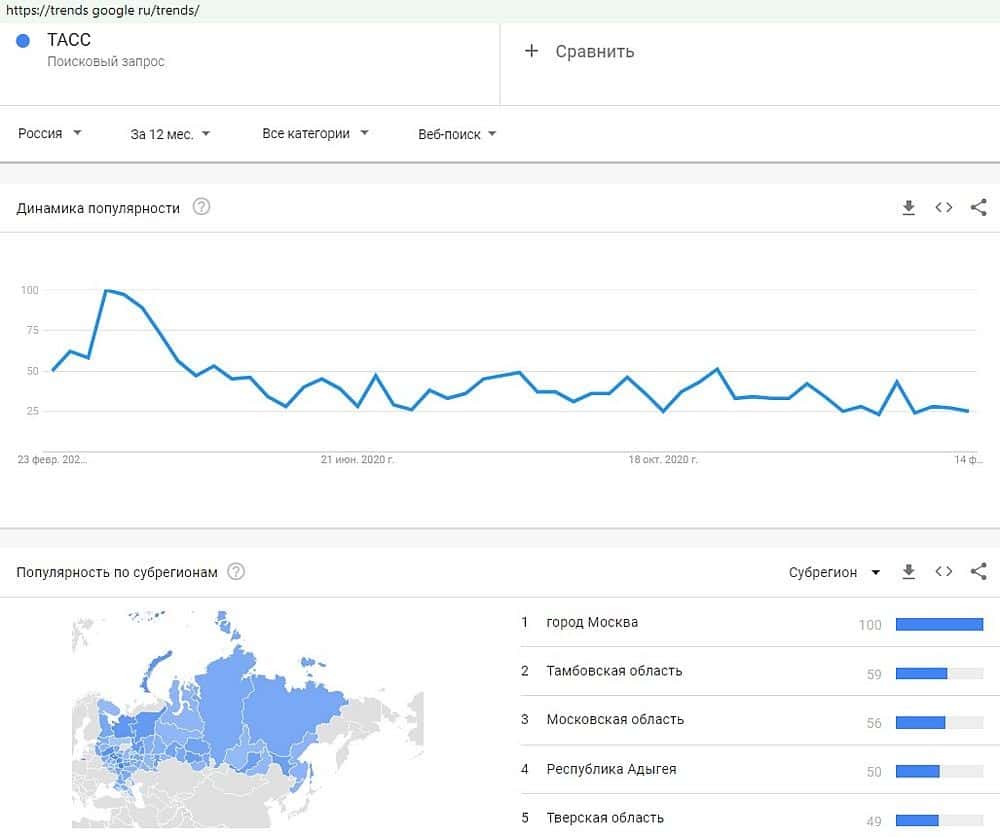The width and height of the screenshot is (1000, 837).
Task: Click the plus icon to add comparison
Action: pos(531,51)
